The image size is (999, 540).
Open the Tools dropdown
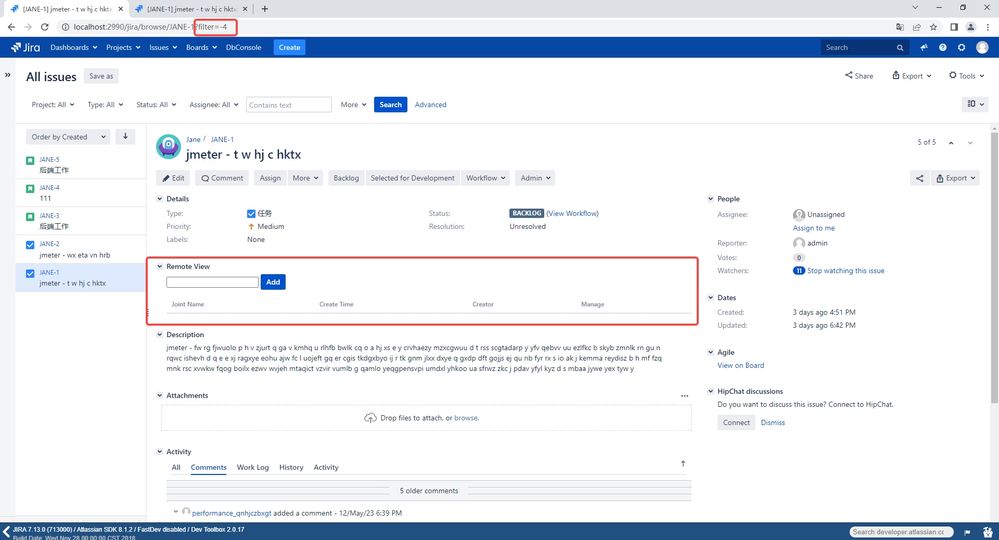tap(967, 76)
